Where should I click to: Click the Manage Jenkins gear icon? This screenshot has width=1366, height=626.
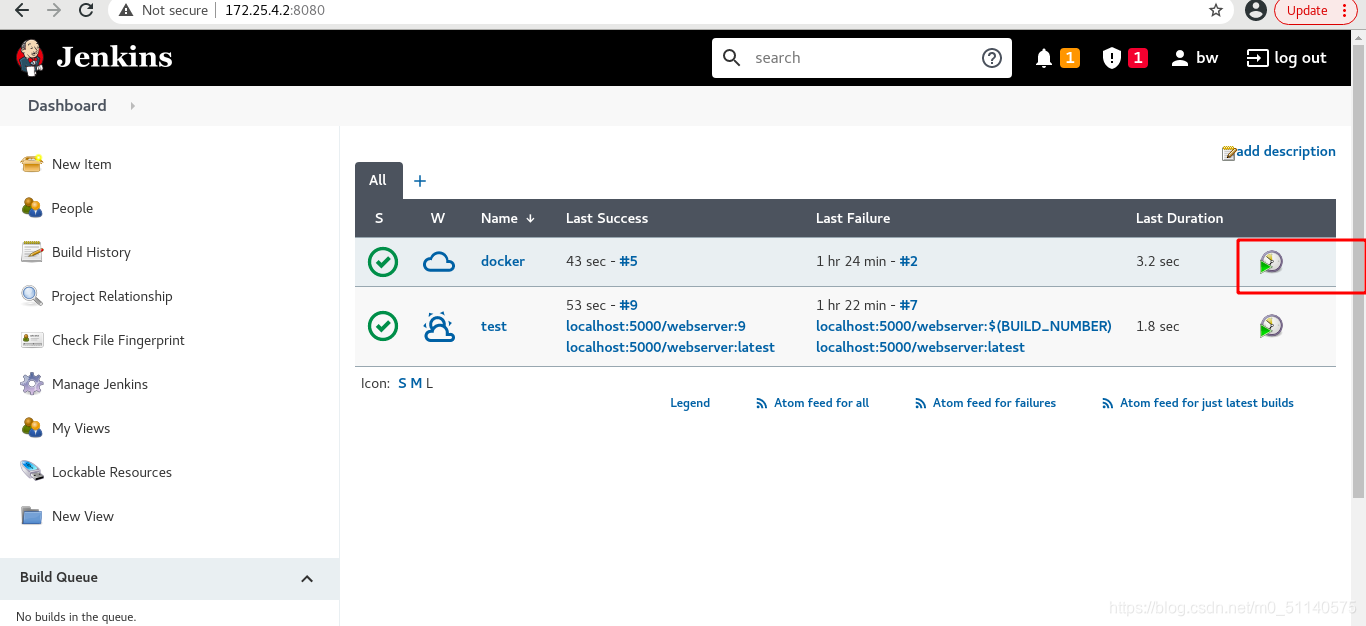coord(32,384)
